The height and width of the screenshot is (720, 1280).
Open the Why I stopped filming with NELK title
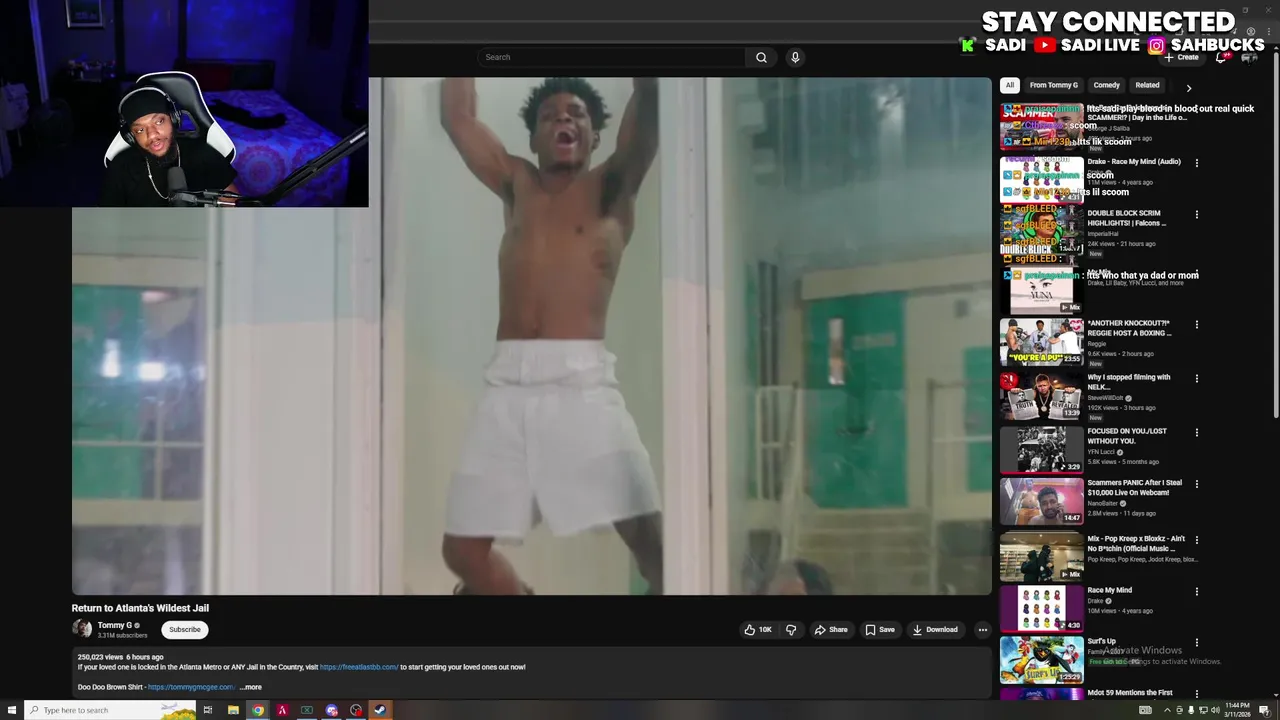pyautogui.click(x=1129, y=382)
